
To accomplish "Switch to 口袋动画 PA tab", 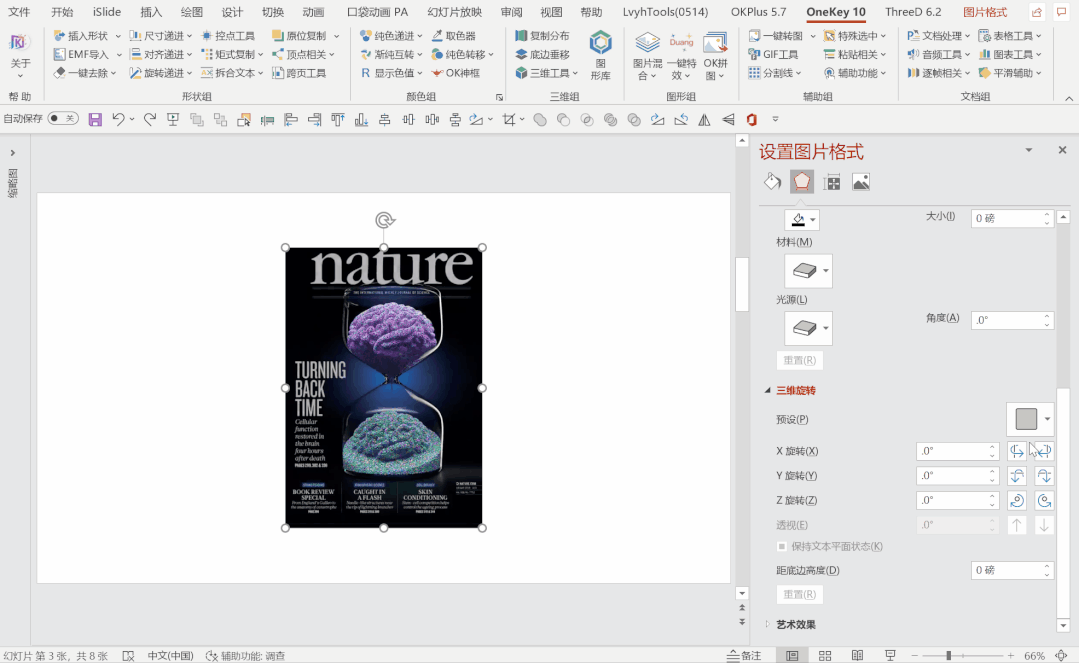I will (377, 12).
